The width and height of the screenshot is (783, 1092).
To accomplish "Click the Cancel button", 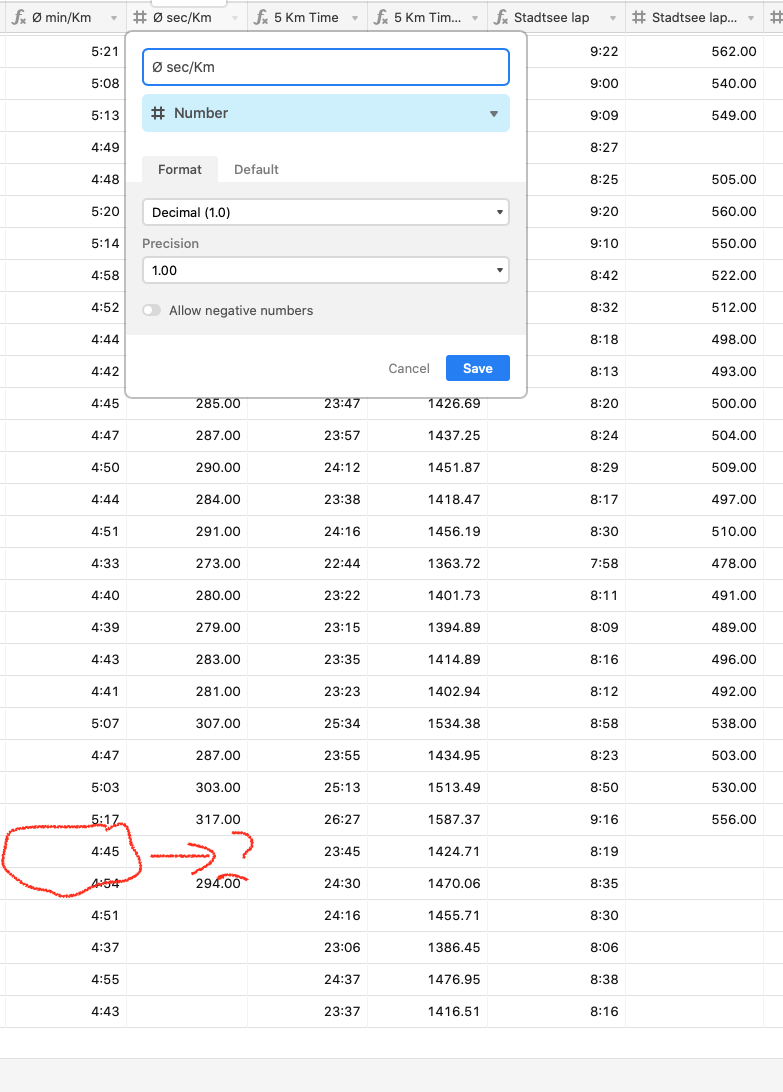I will pos(409,368).
